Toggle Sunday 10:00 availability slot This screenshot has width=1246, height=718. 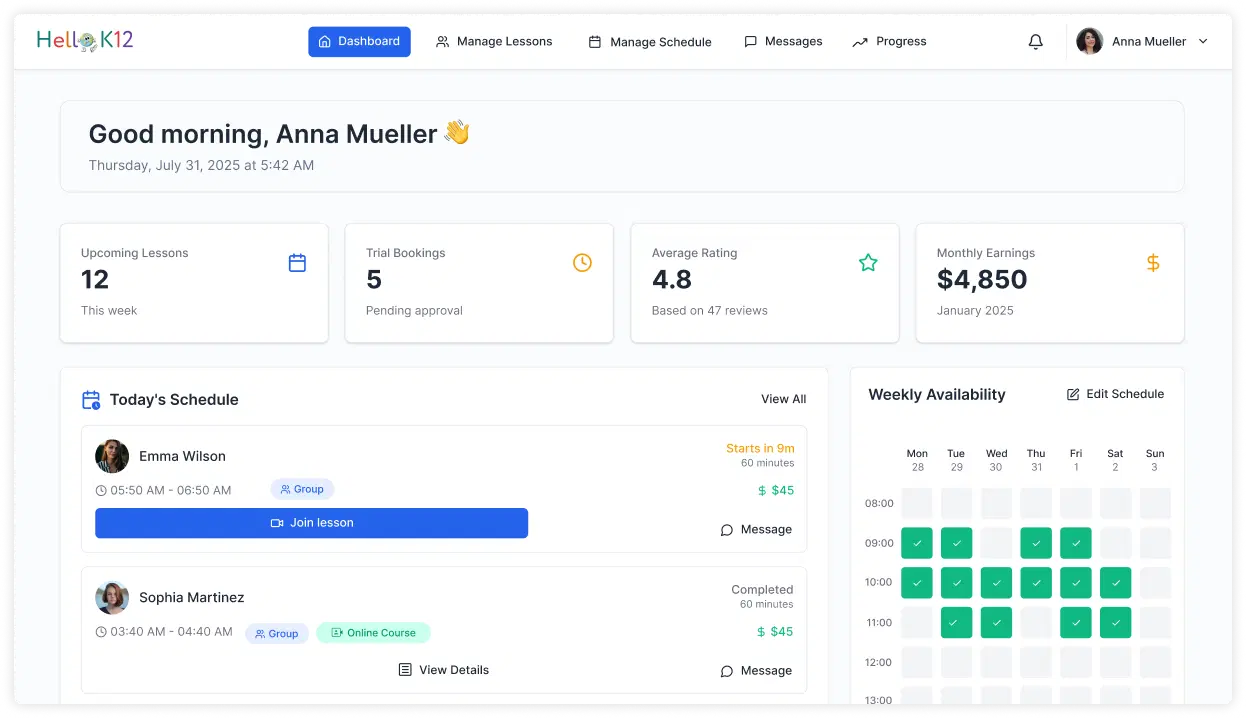click(1155, 583)
